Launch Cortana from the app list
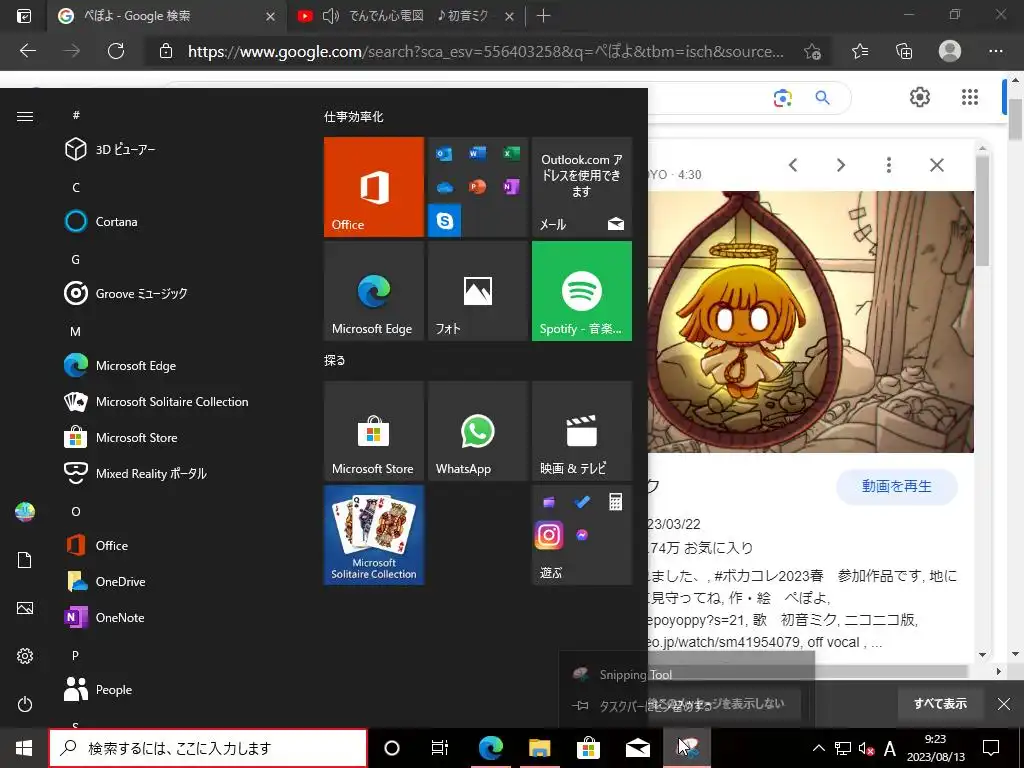Viewport: 1024px width, 768px height. coord(176,221)
